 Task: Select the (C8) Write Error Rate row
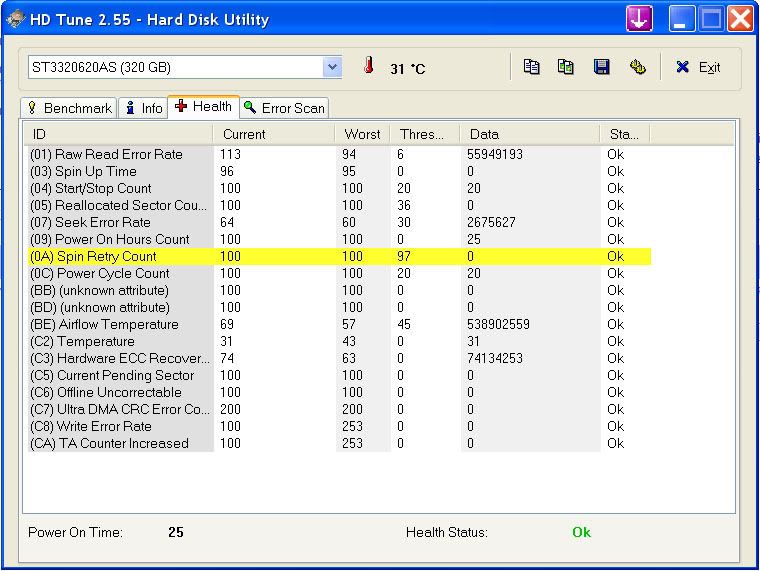(x=339, y=426)
